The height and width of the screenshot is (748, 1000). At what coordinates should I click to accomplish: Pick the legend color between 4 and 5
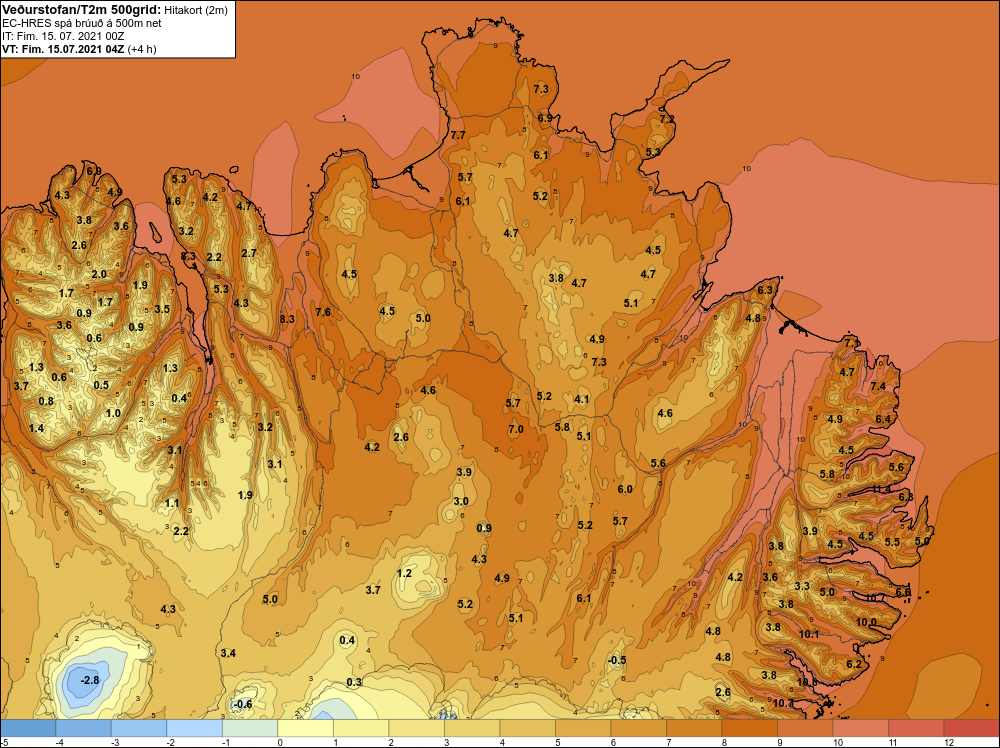click(527, 728)
